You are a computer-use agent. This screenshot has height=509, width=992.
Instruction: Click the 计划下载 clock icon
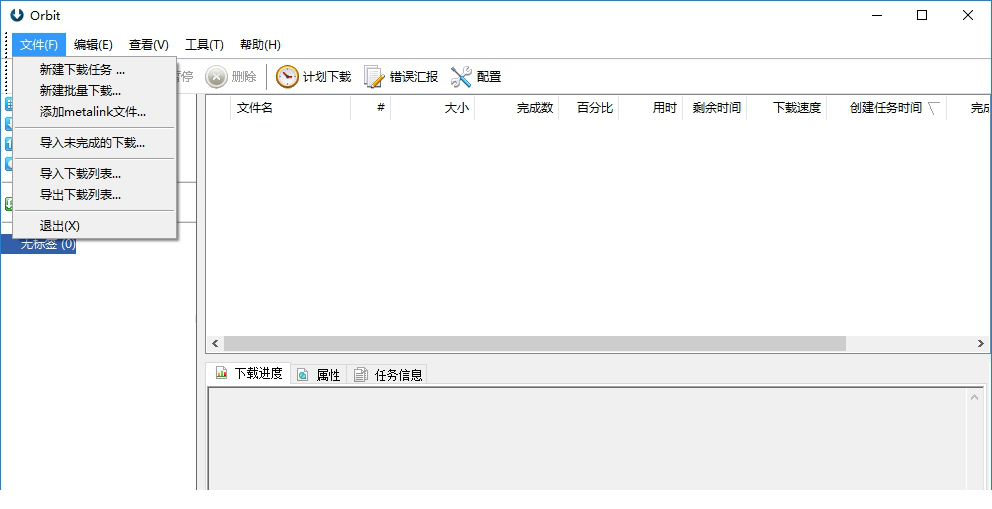(287, 77)
